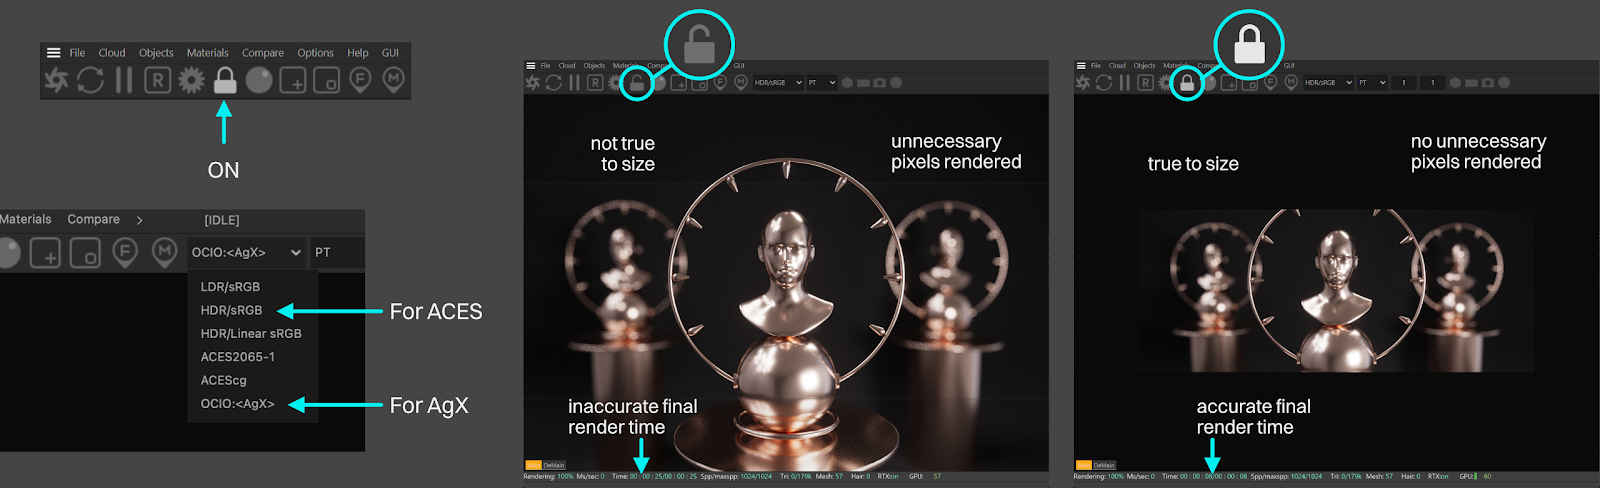Enable the open lock in the middle viewer toolbar
The image size is (1600, 488).
[637, 83]
